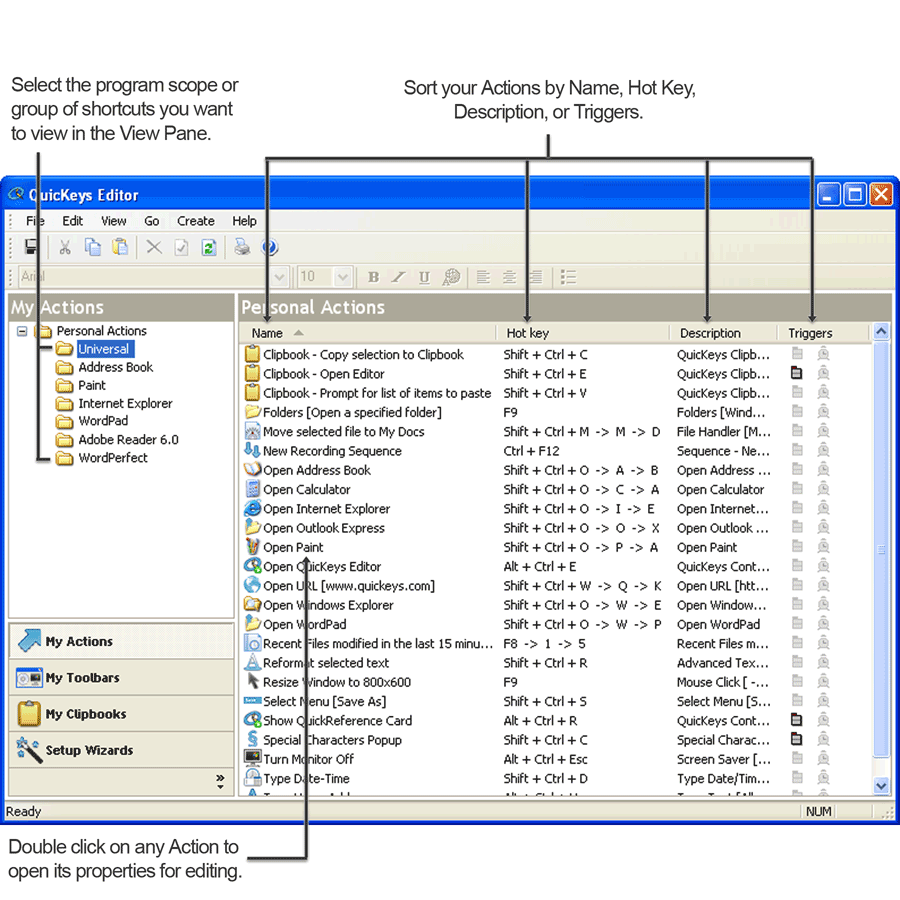Viewport: 900px width, 900px height.
Task: Select the "Open Outlook Express" action
Action: [324, 528]
